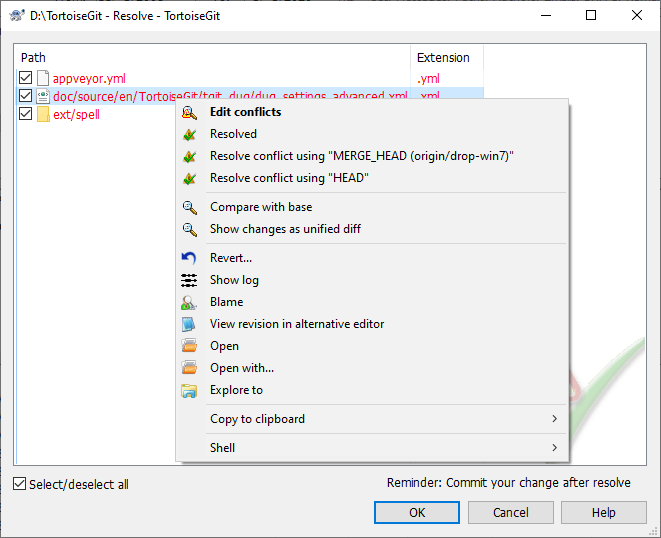Expand the Shell submenu arrow
Image resolution: width=661 pixels, height=538 pixels.
554,448
